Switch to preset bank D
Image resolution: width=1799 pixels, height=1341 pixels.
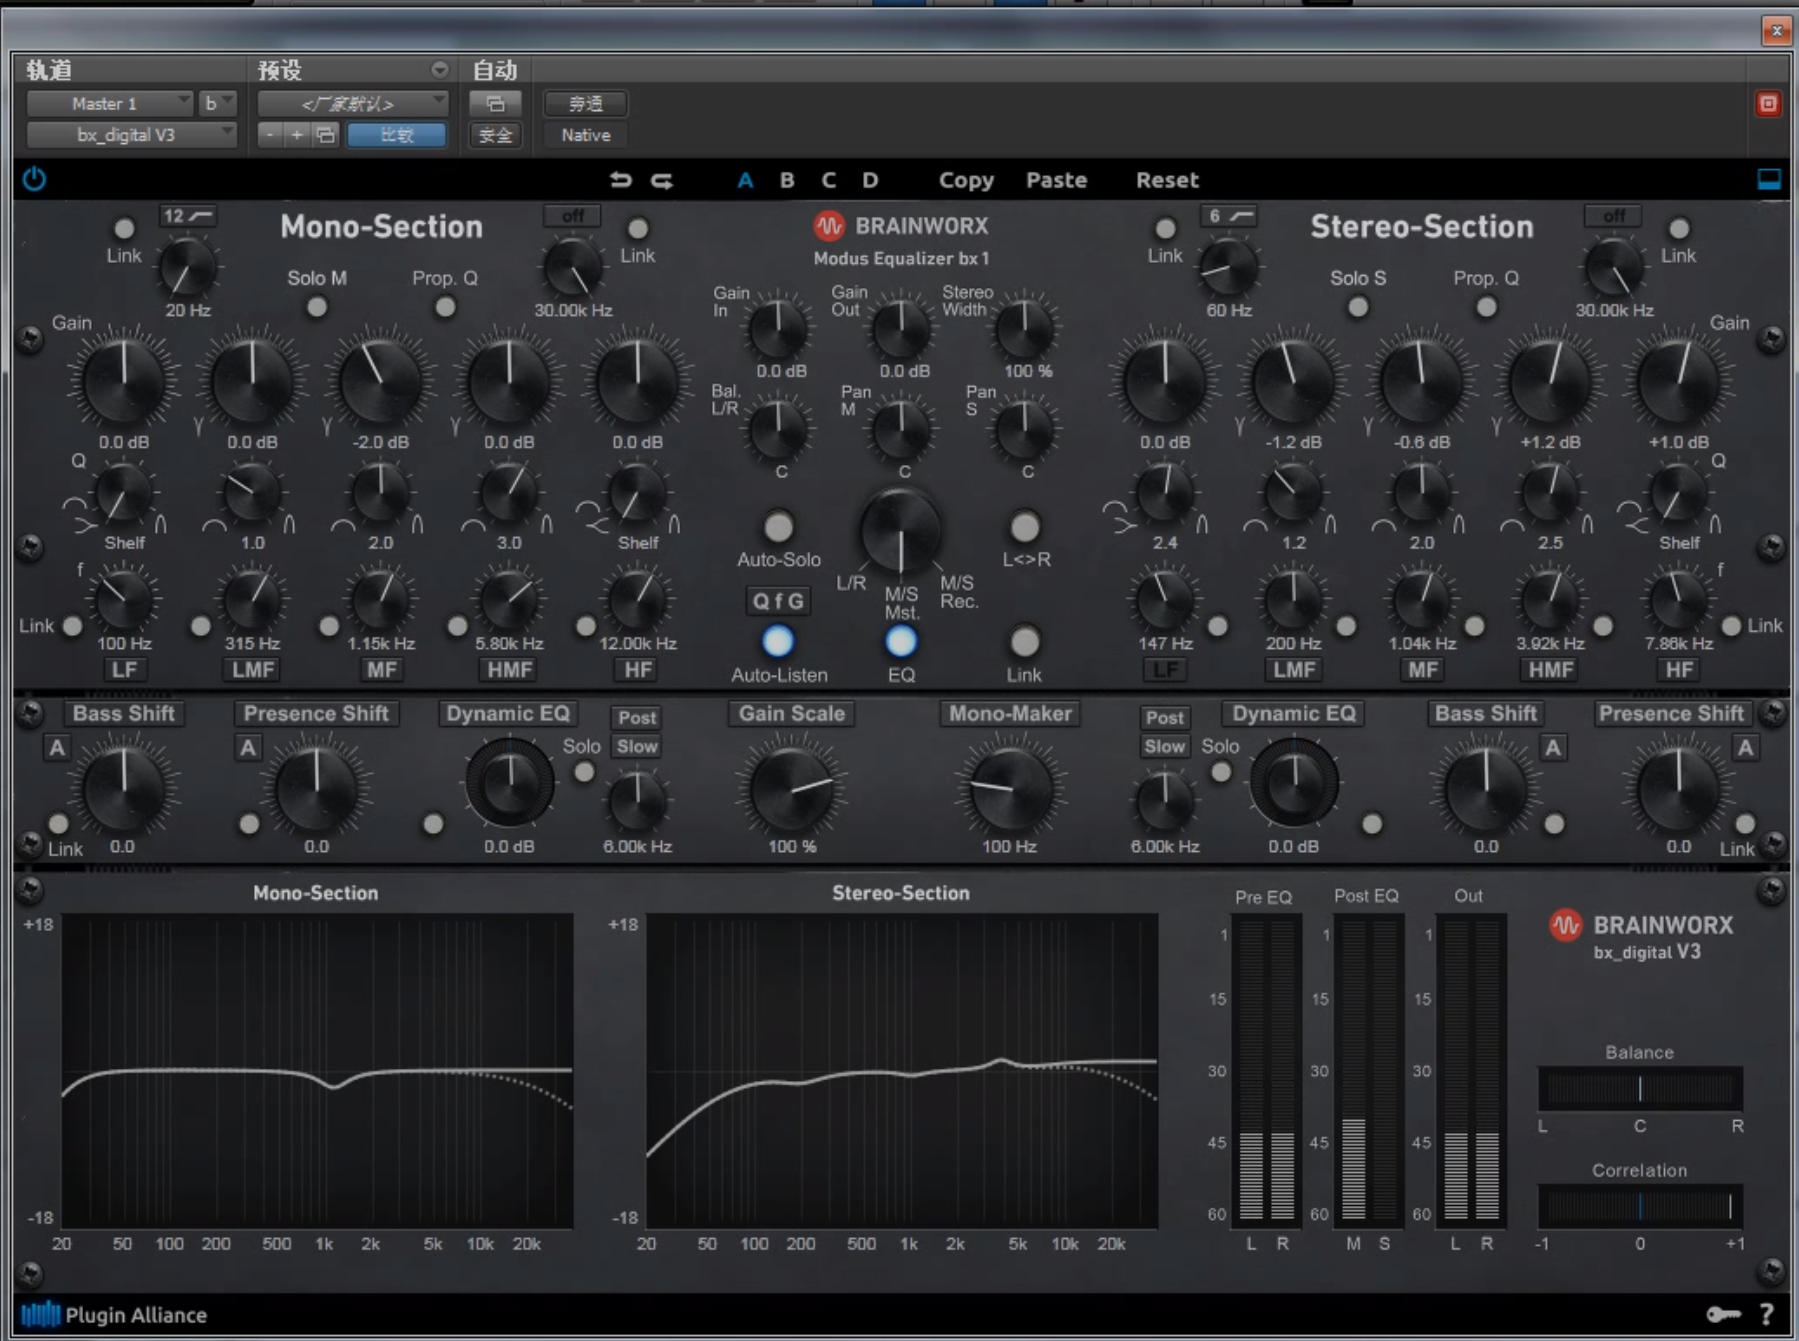click(x=870, y=180)
